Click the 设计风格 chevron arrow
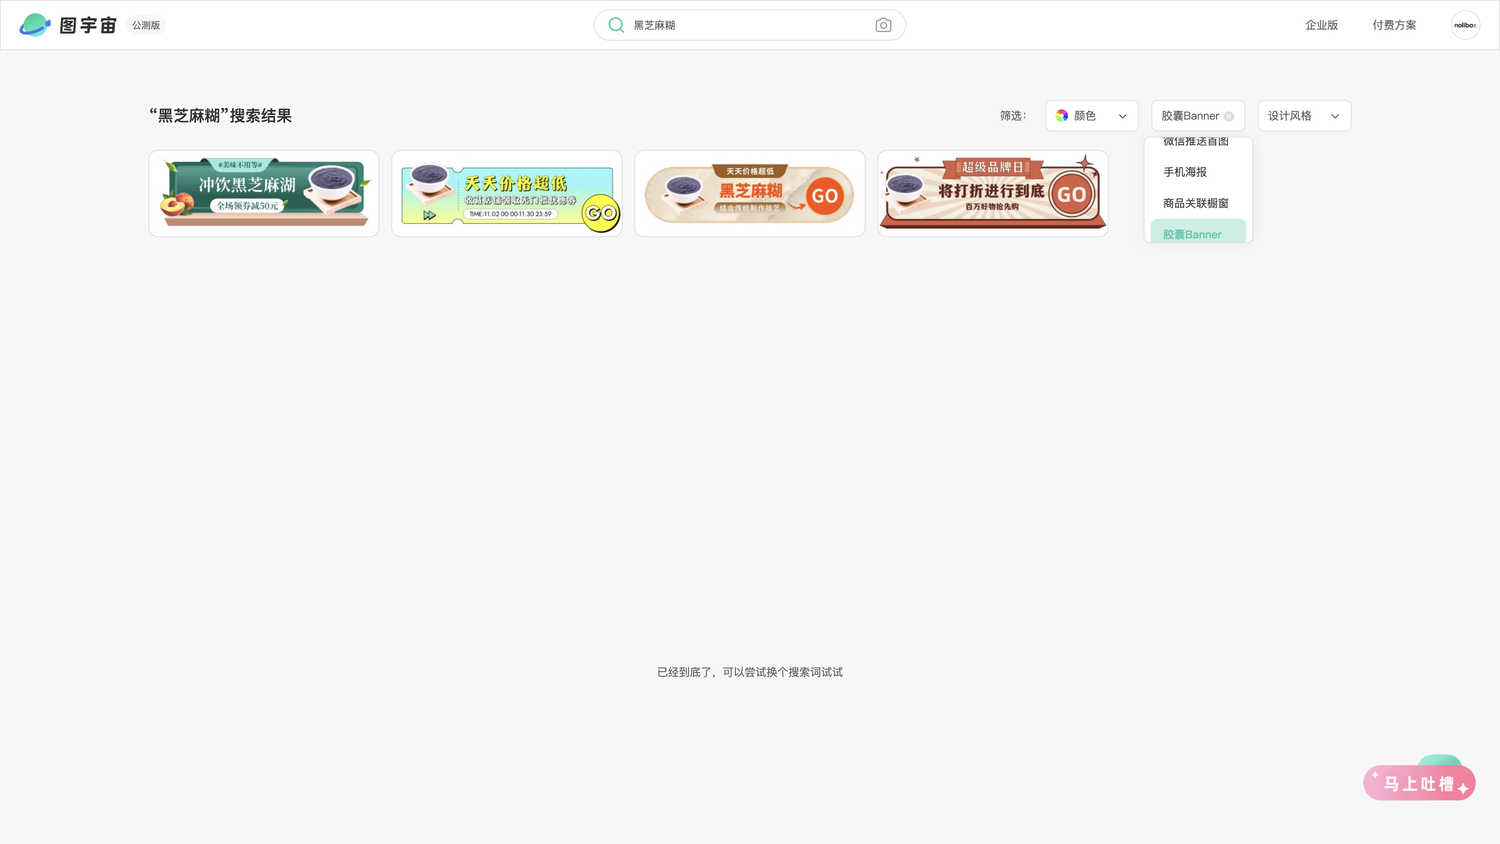 1335,116
